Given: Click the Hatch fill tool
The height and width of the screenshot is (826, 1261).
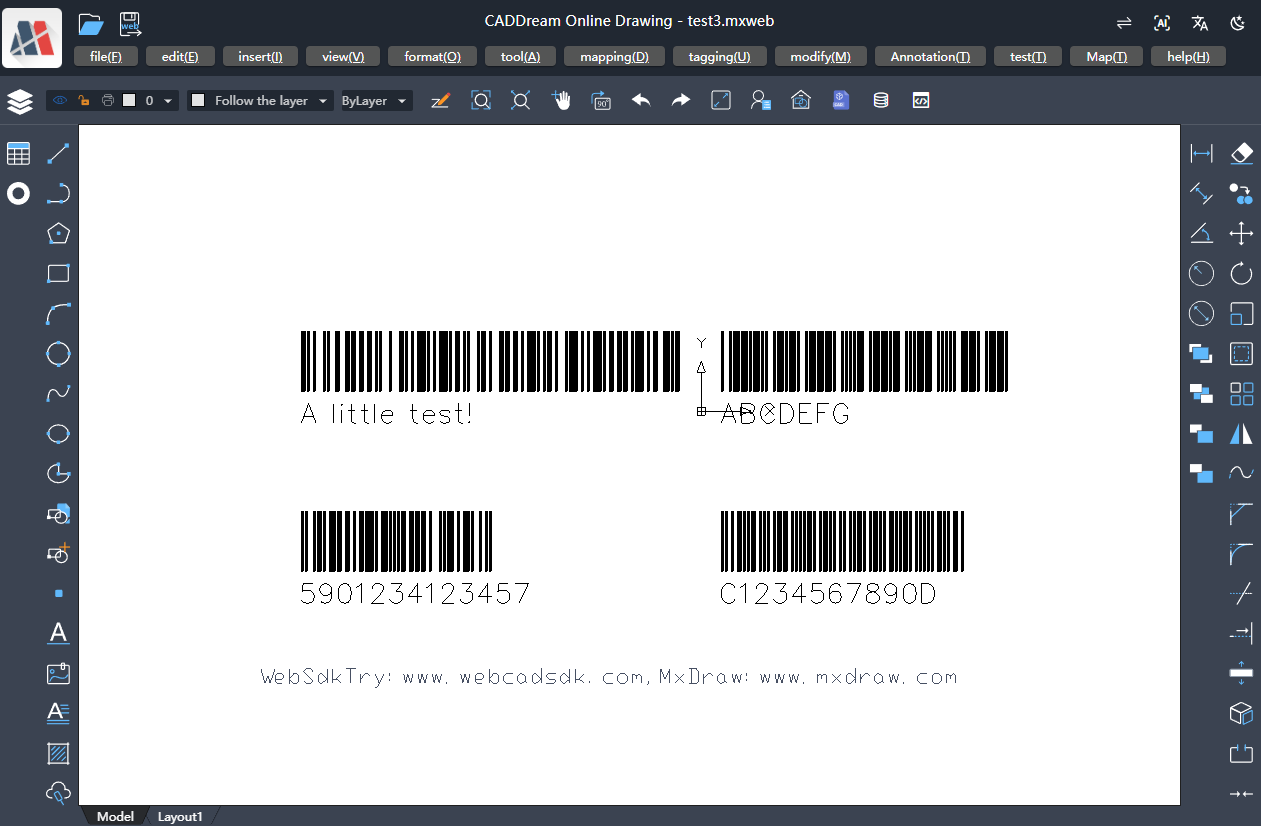Looking at the screenshot, I should (58, 753).
